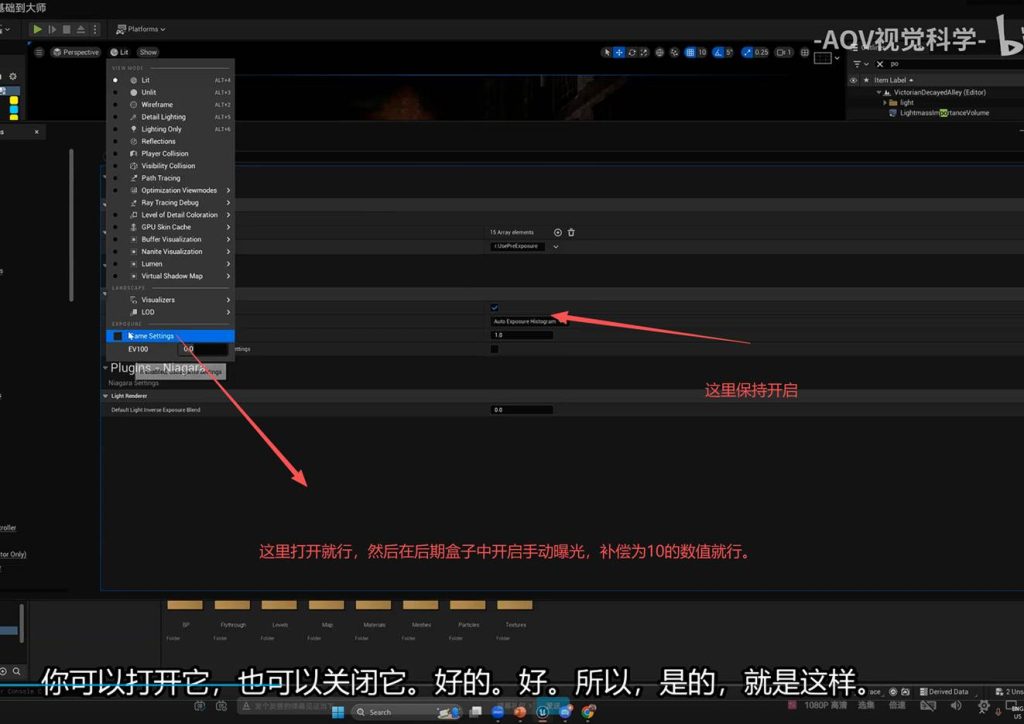Viewport: 1024px width, 724px height.
Task: Toggle grid snapping icon
Action: (x=689, y=52)
